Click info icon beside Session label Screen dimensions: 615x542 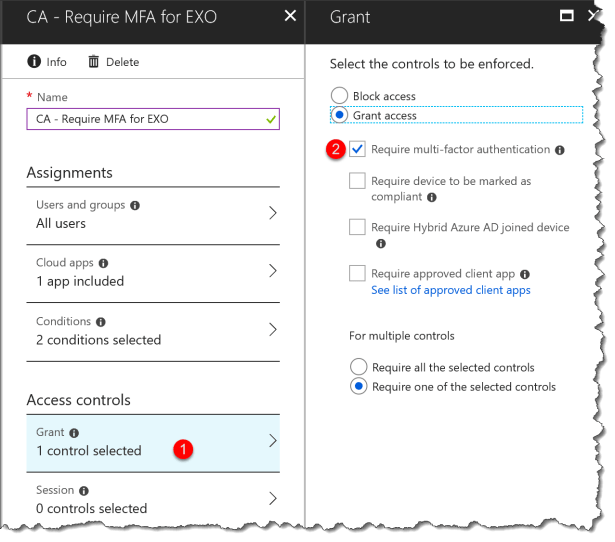coord(83,491)
